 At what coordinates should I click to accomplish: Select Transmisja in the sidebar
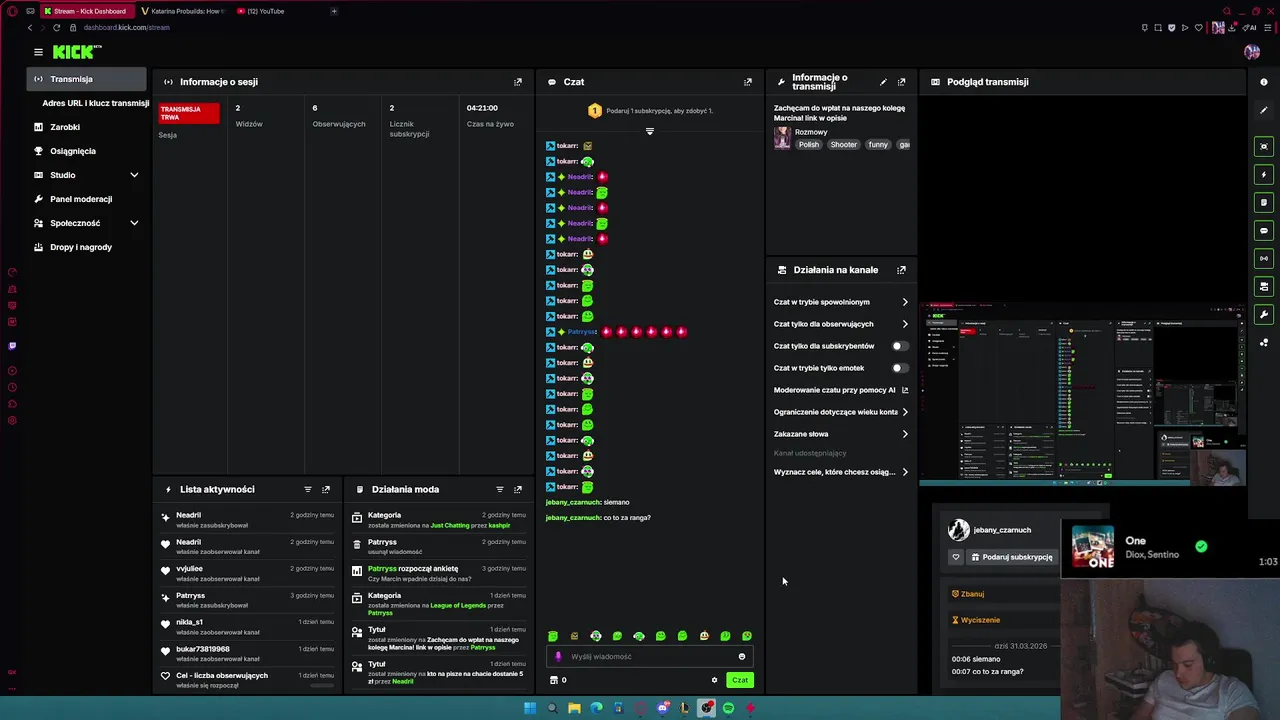86,79
